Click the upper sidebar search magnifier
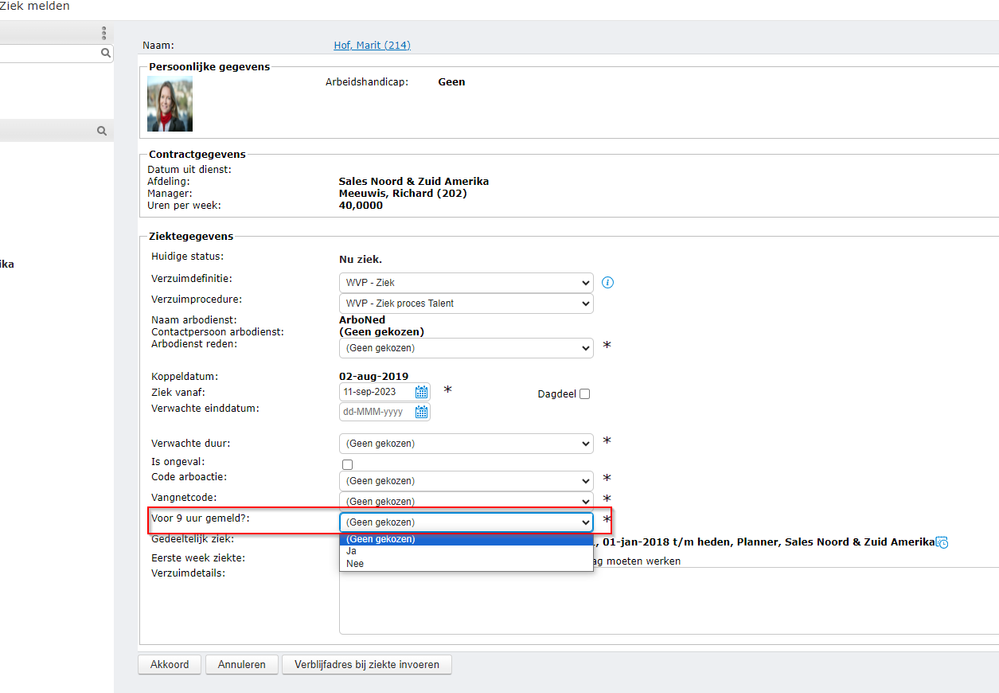 [106, 53]
